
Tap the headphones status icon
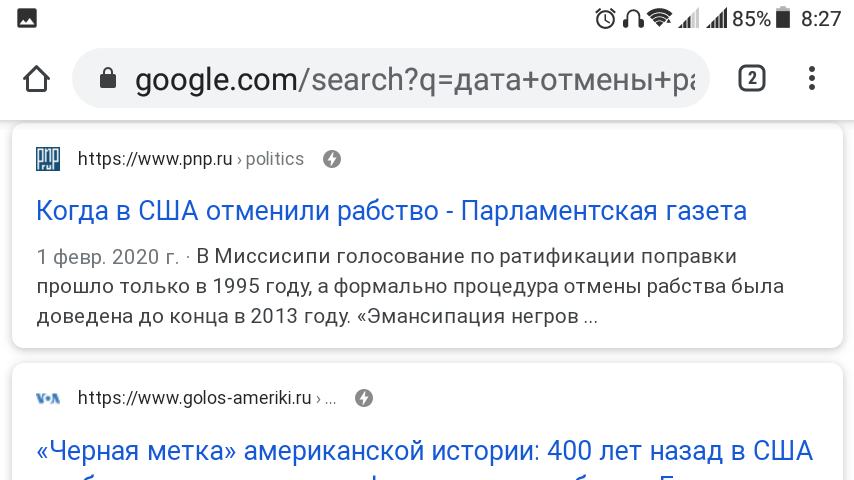pyautogui.click(x=633, y=19)
